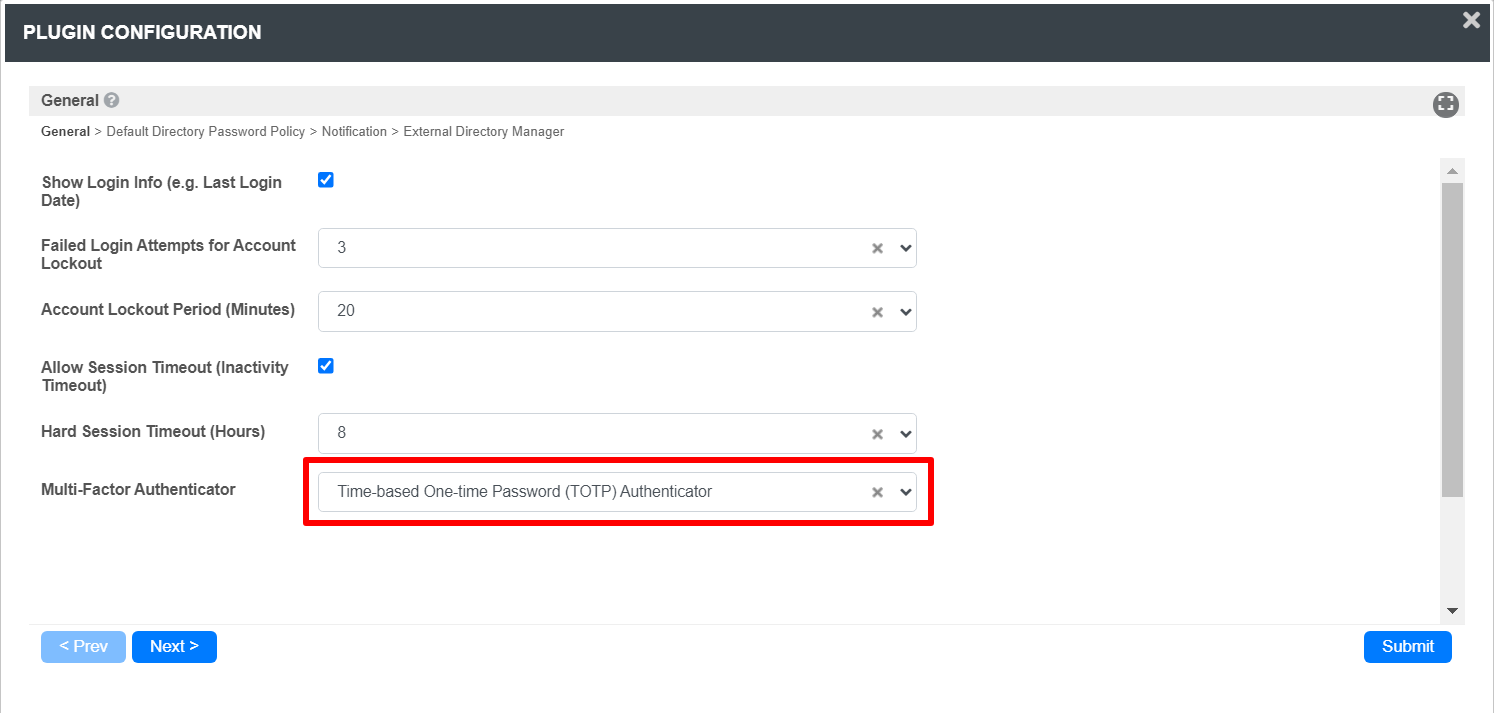Screen dimensions: 1494x713
Task: Clear the Failed Login Attempts value
Action: click(877, 248)
